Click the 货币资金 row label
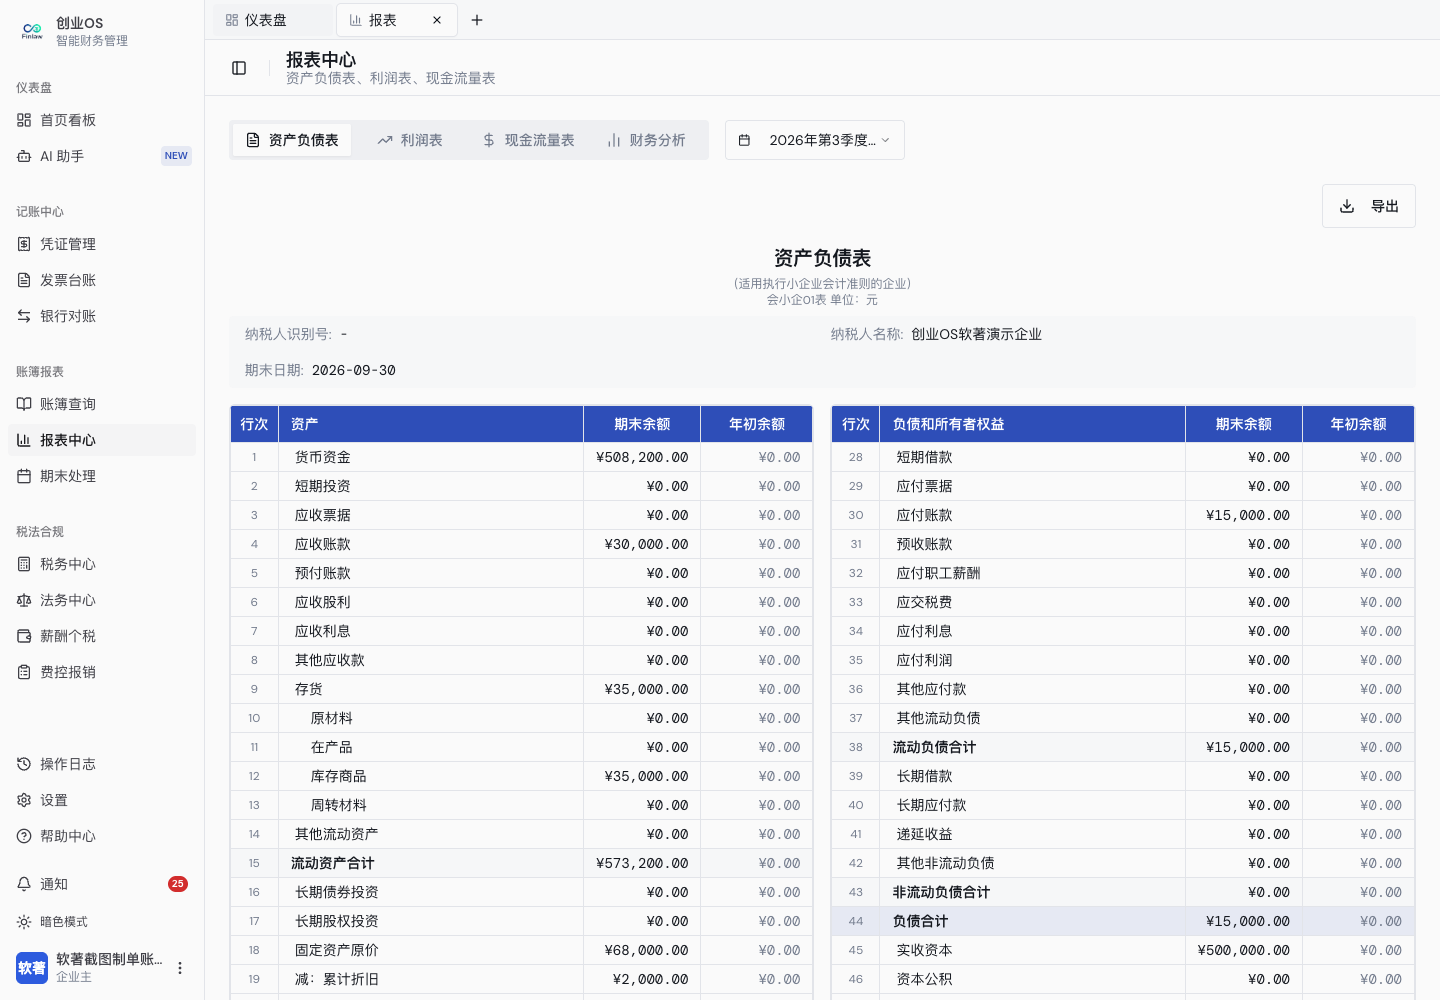This screenshot has height=1000, width=1440. [323, 457]
